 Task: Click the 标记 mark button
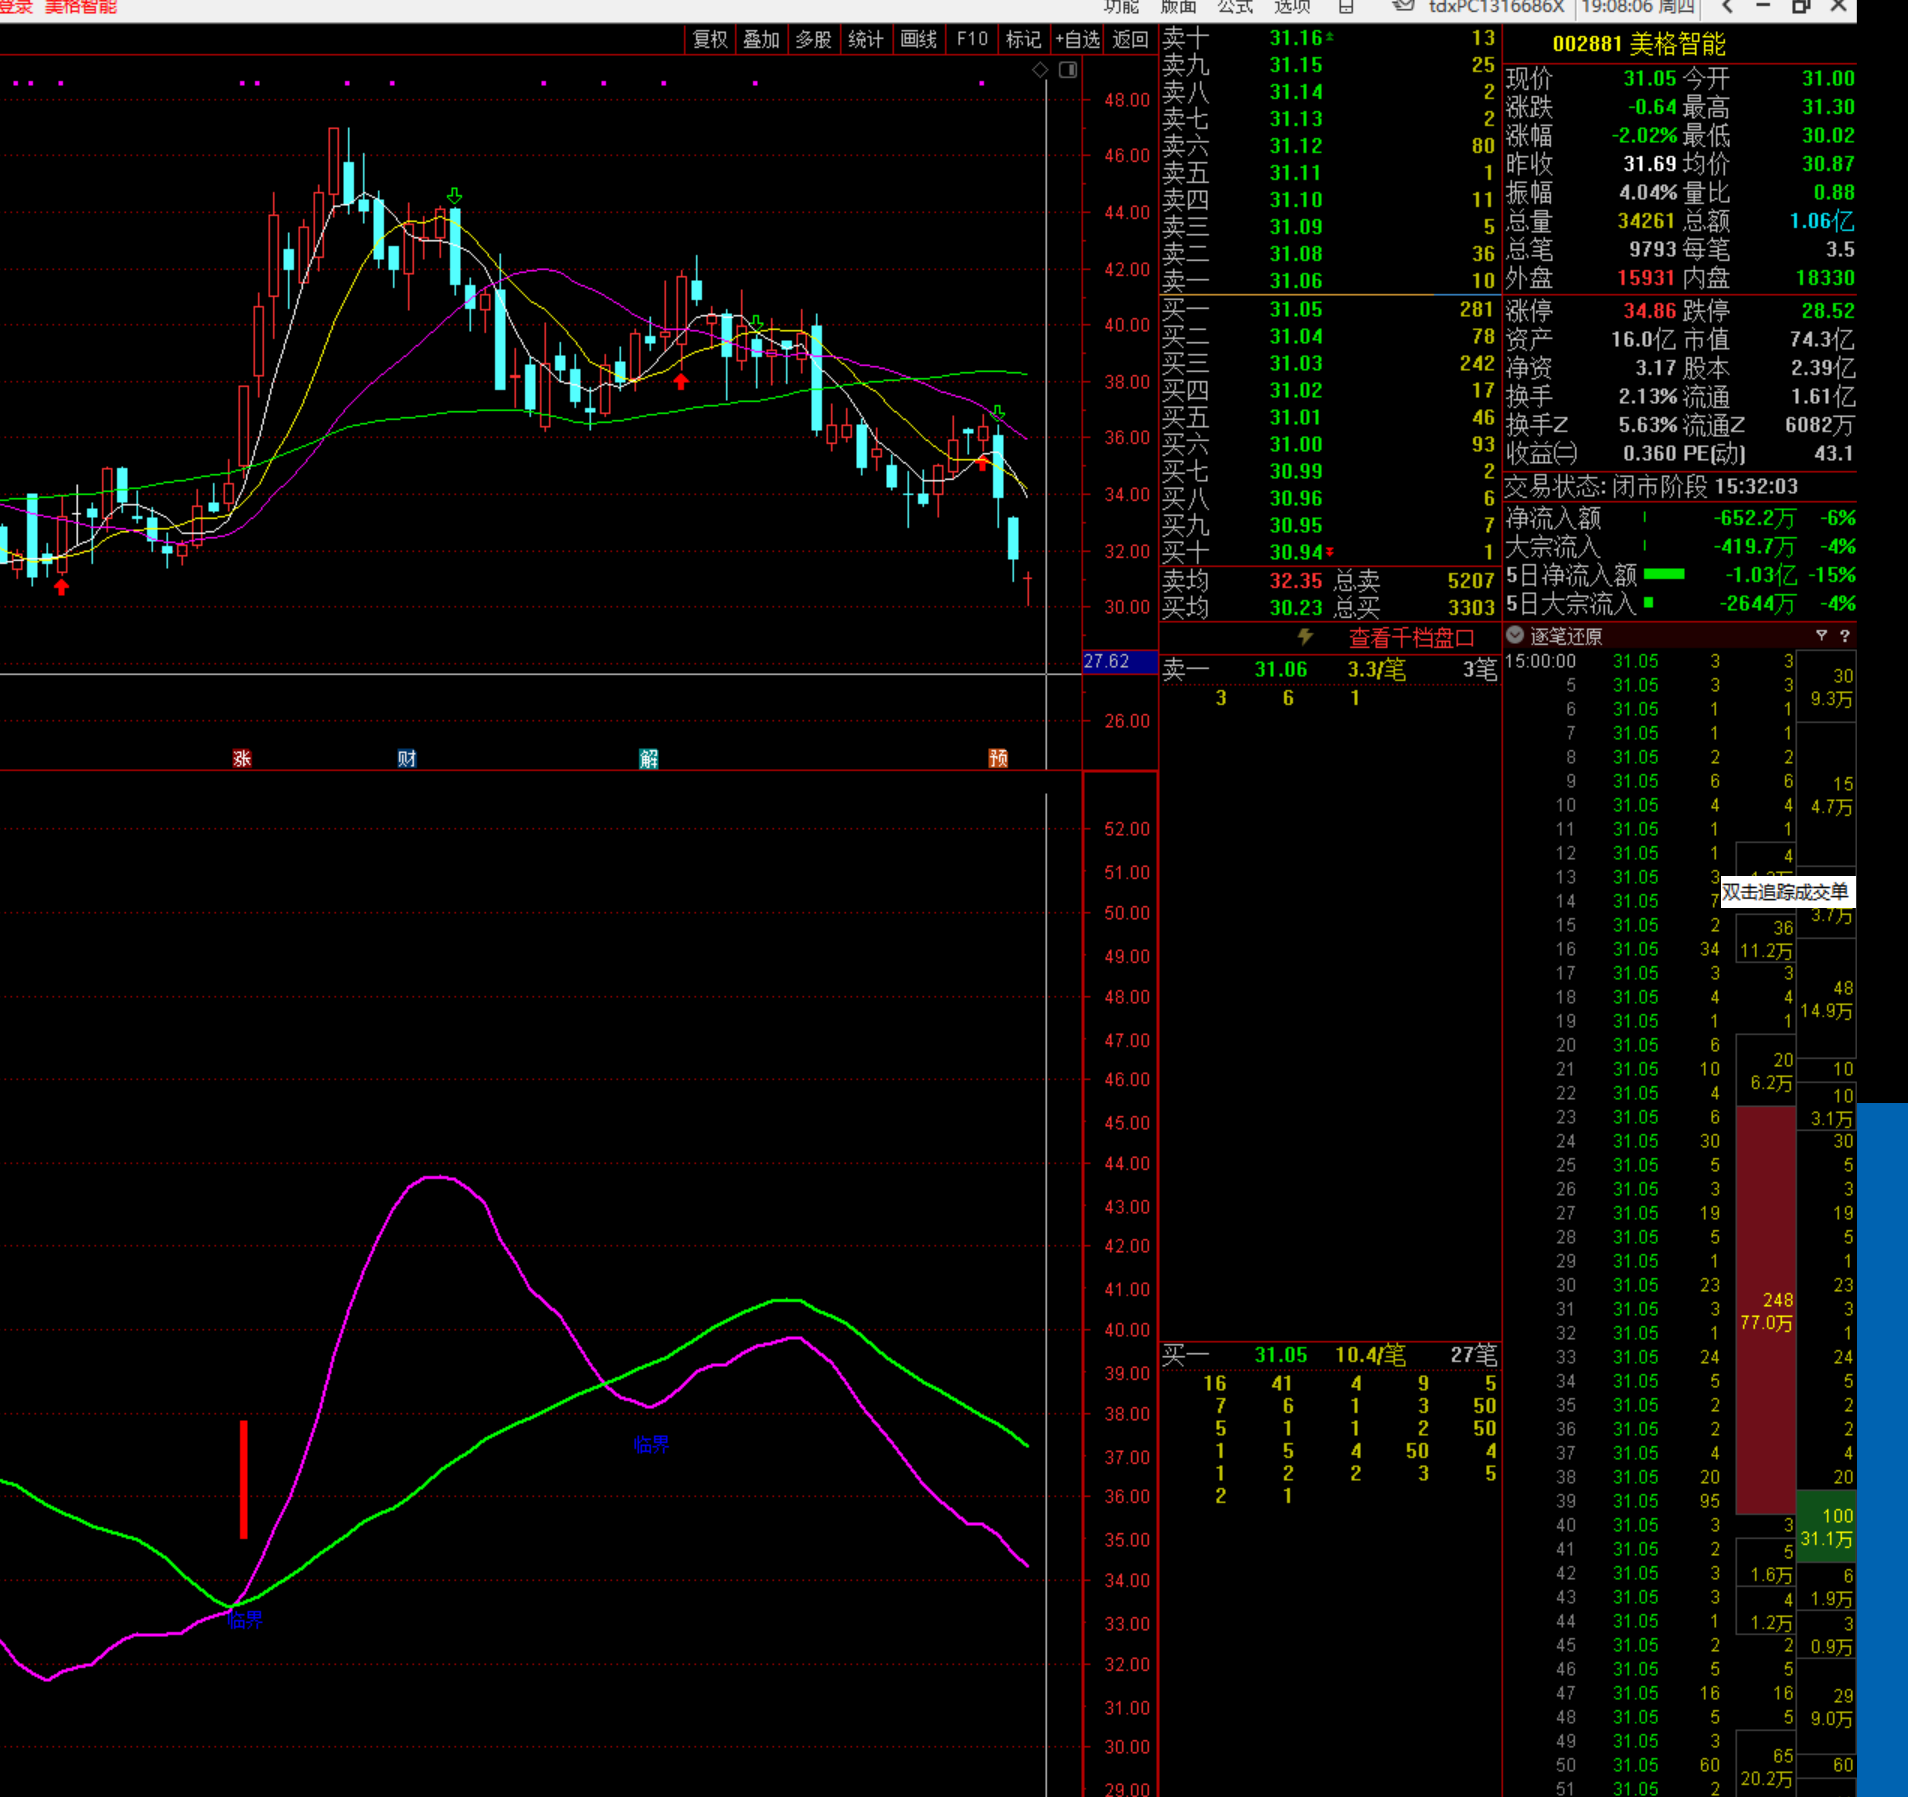point(1023,39)
